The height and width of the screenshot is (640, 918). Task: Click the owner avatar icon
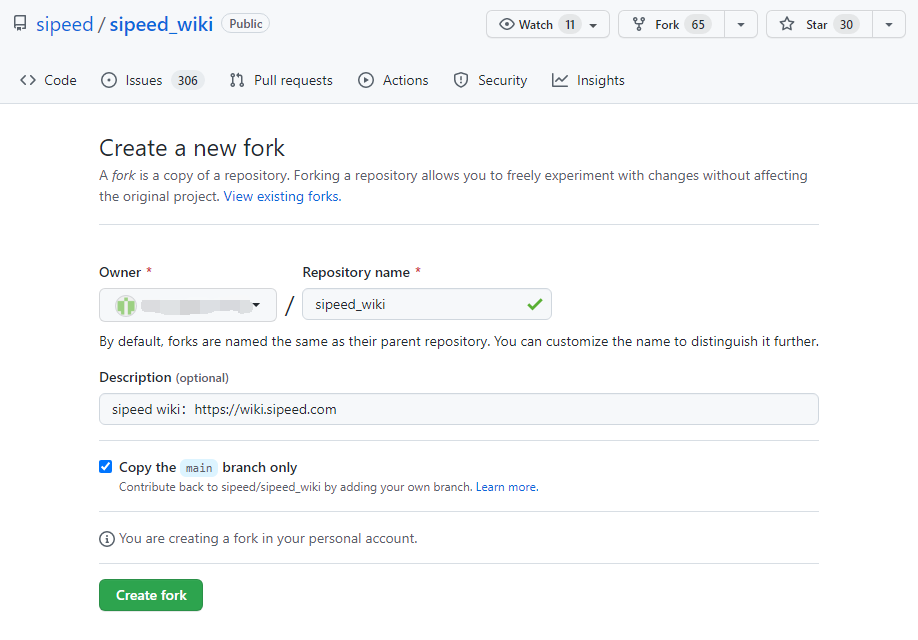126,306
